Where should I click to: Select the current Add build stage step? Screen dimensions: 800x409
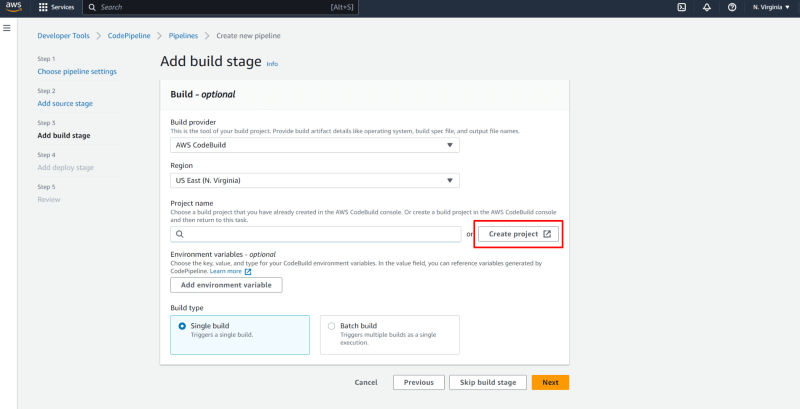pyautogui.click(x=64, y=136)
